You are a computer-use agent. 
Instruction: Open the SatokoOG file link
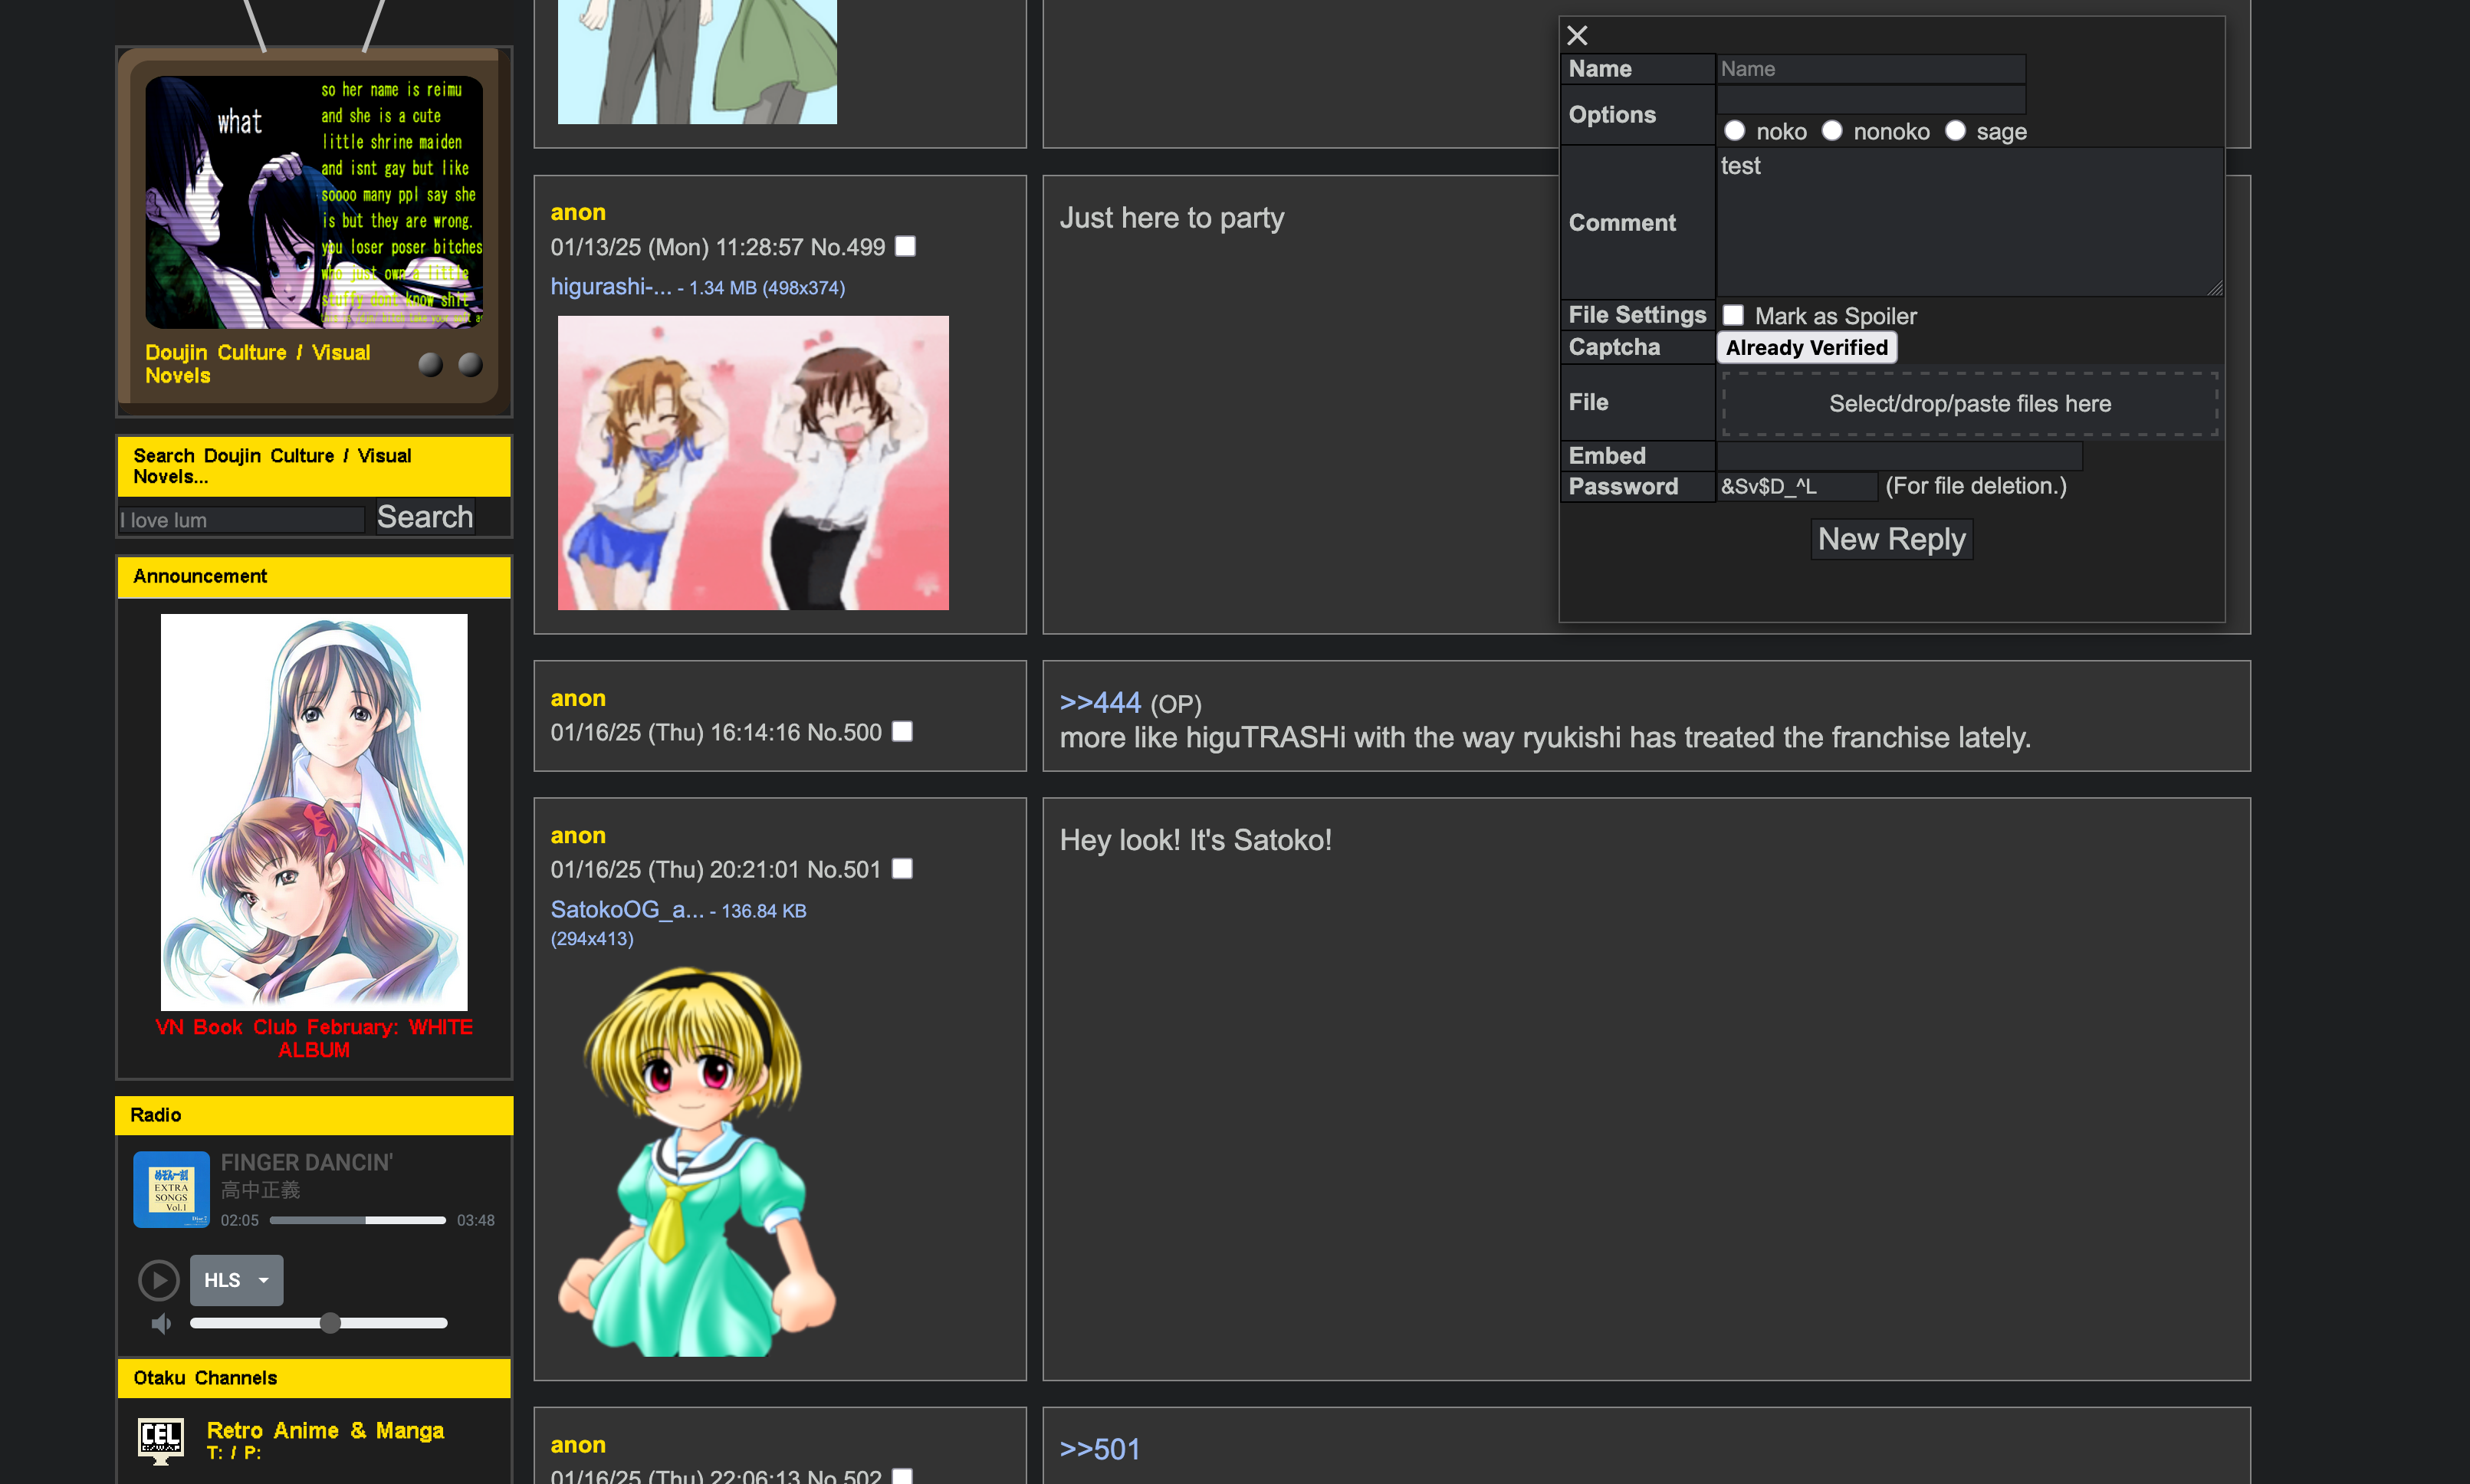[627, 909]
